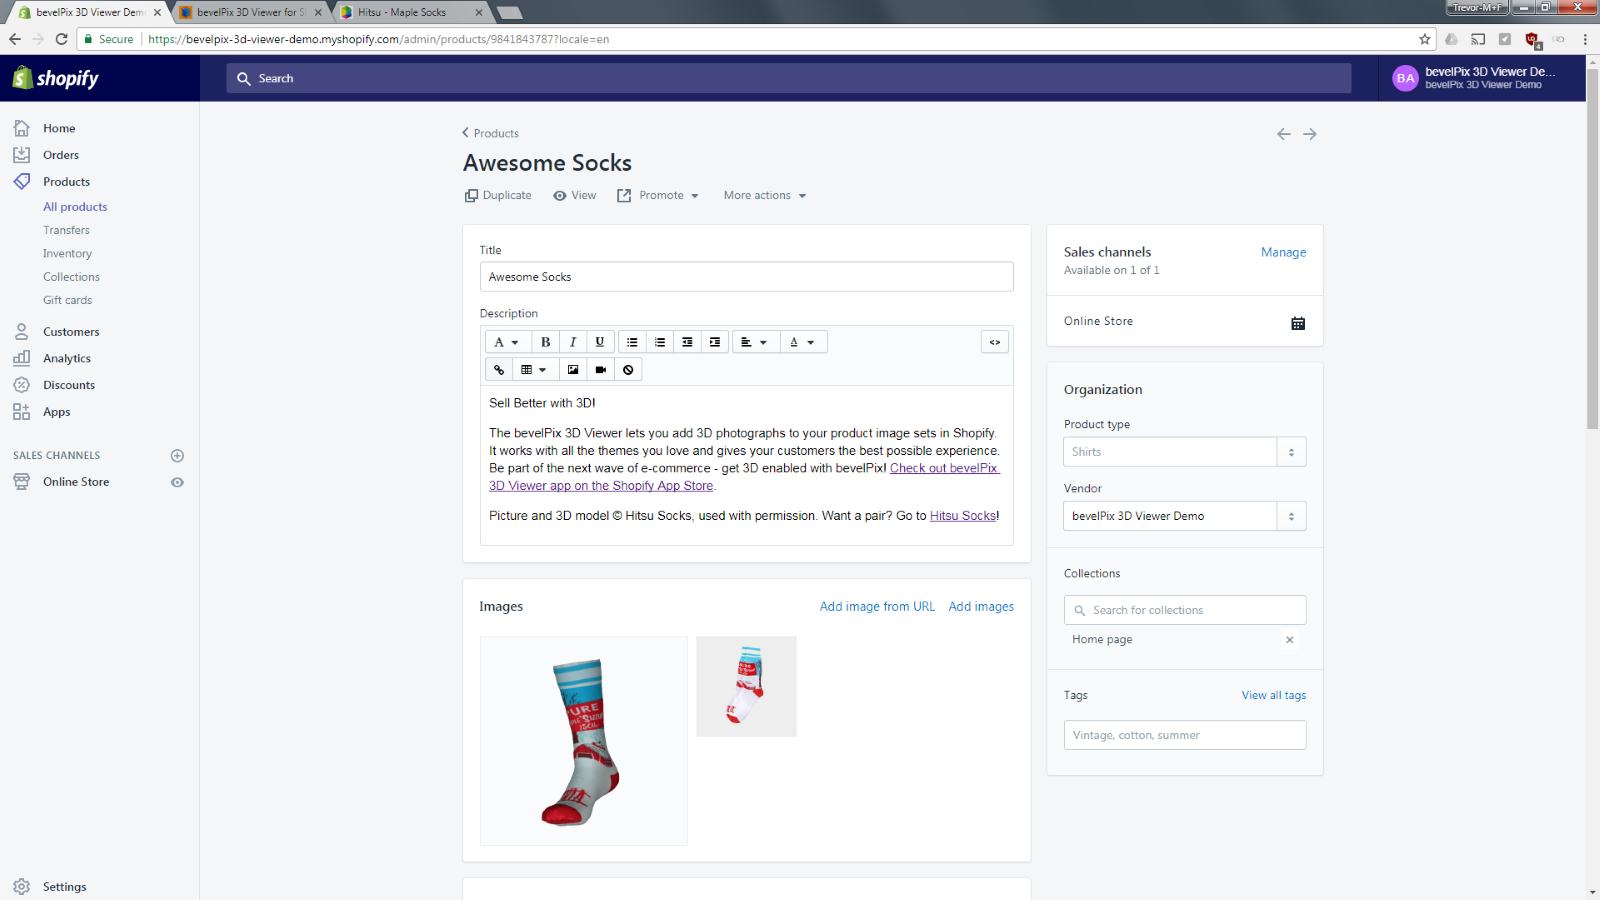Image resolution: width=1600 pixels, height=900 pixels.
Task: Open Discounts in the sidebar
Action: (x=69, y=385)
